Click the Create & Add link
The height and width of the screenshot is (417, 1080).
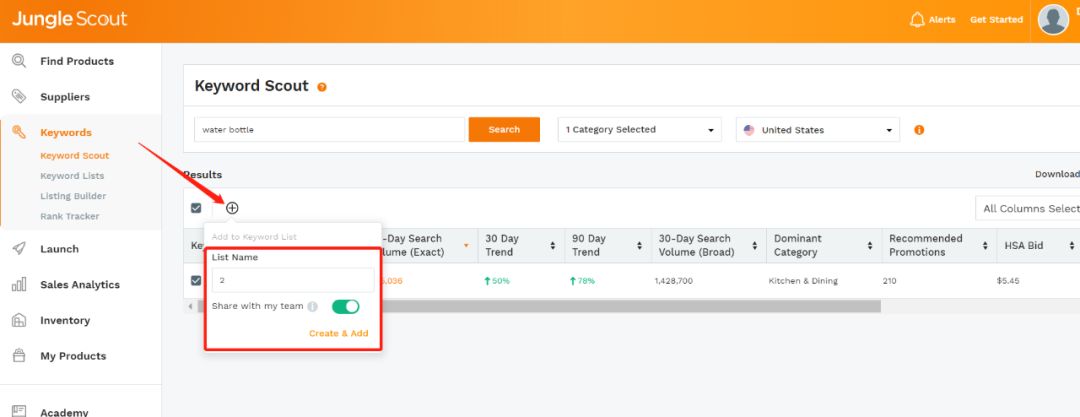(338, 333)
